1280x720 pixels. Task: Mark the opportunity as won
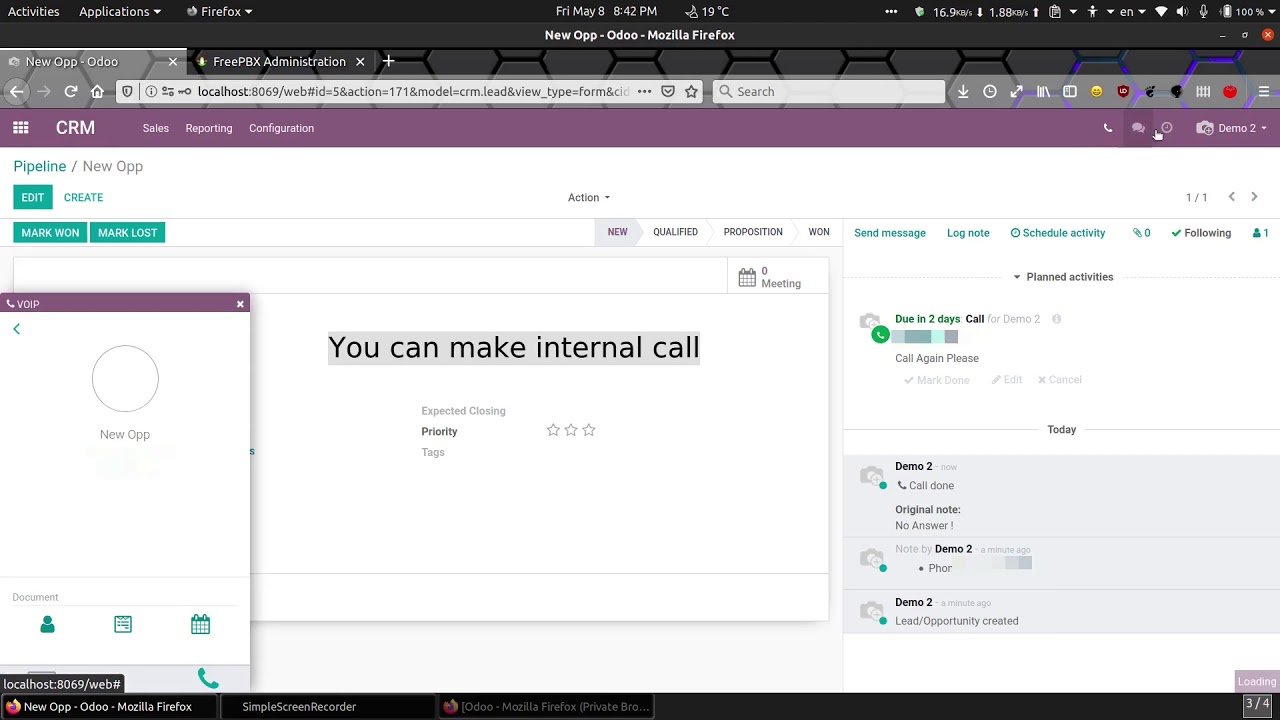(x=50, y=232)
